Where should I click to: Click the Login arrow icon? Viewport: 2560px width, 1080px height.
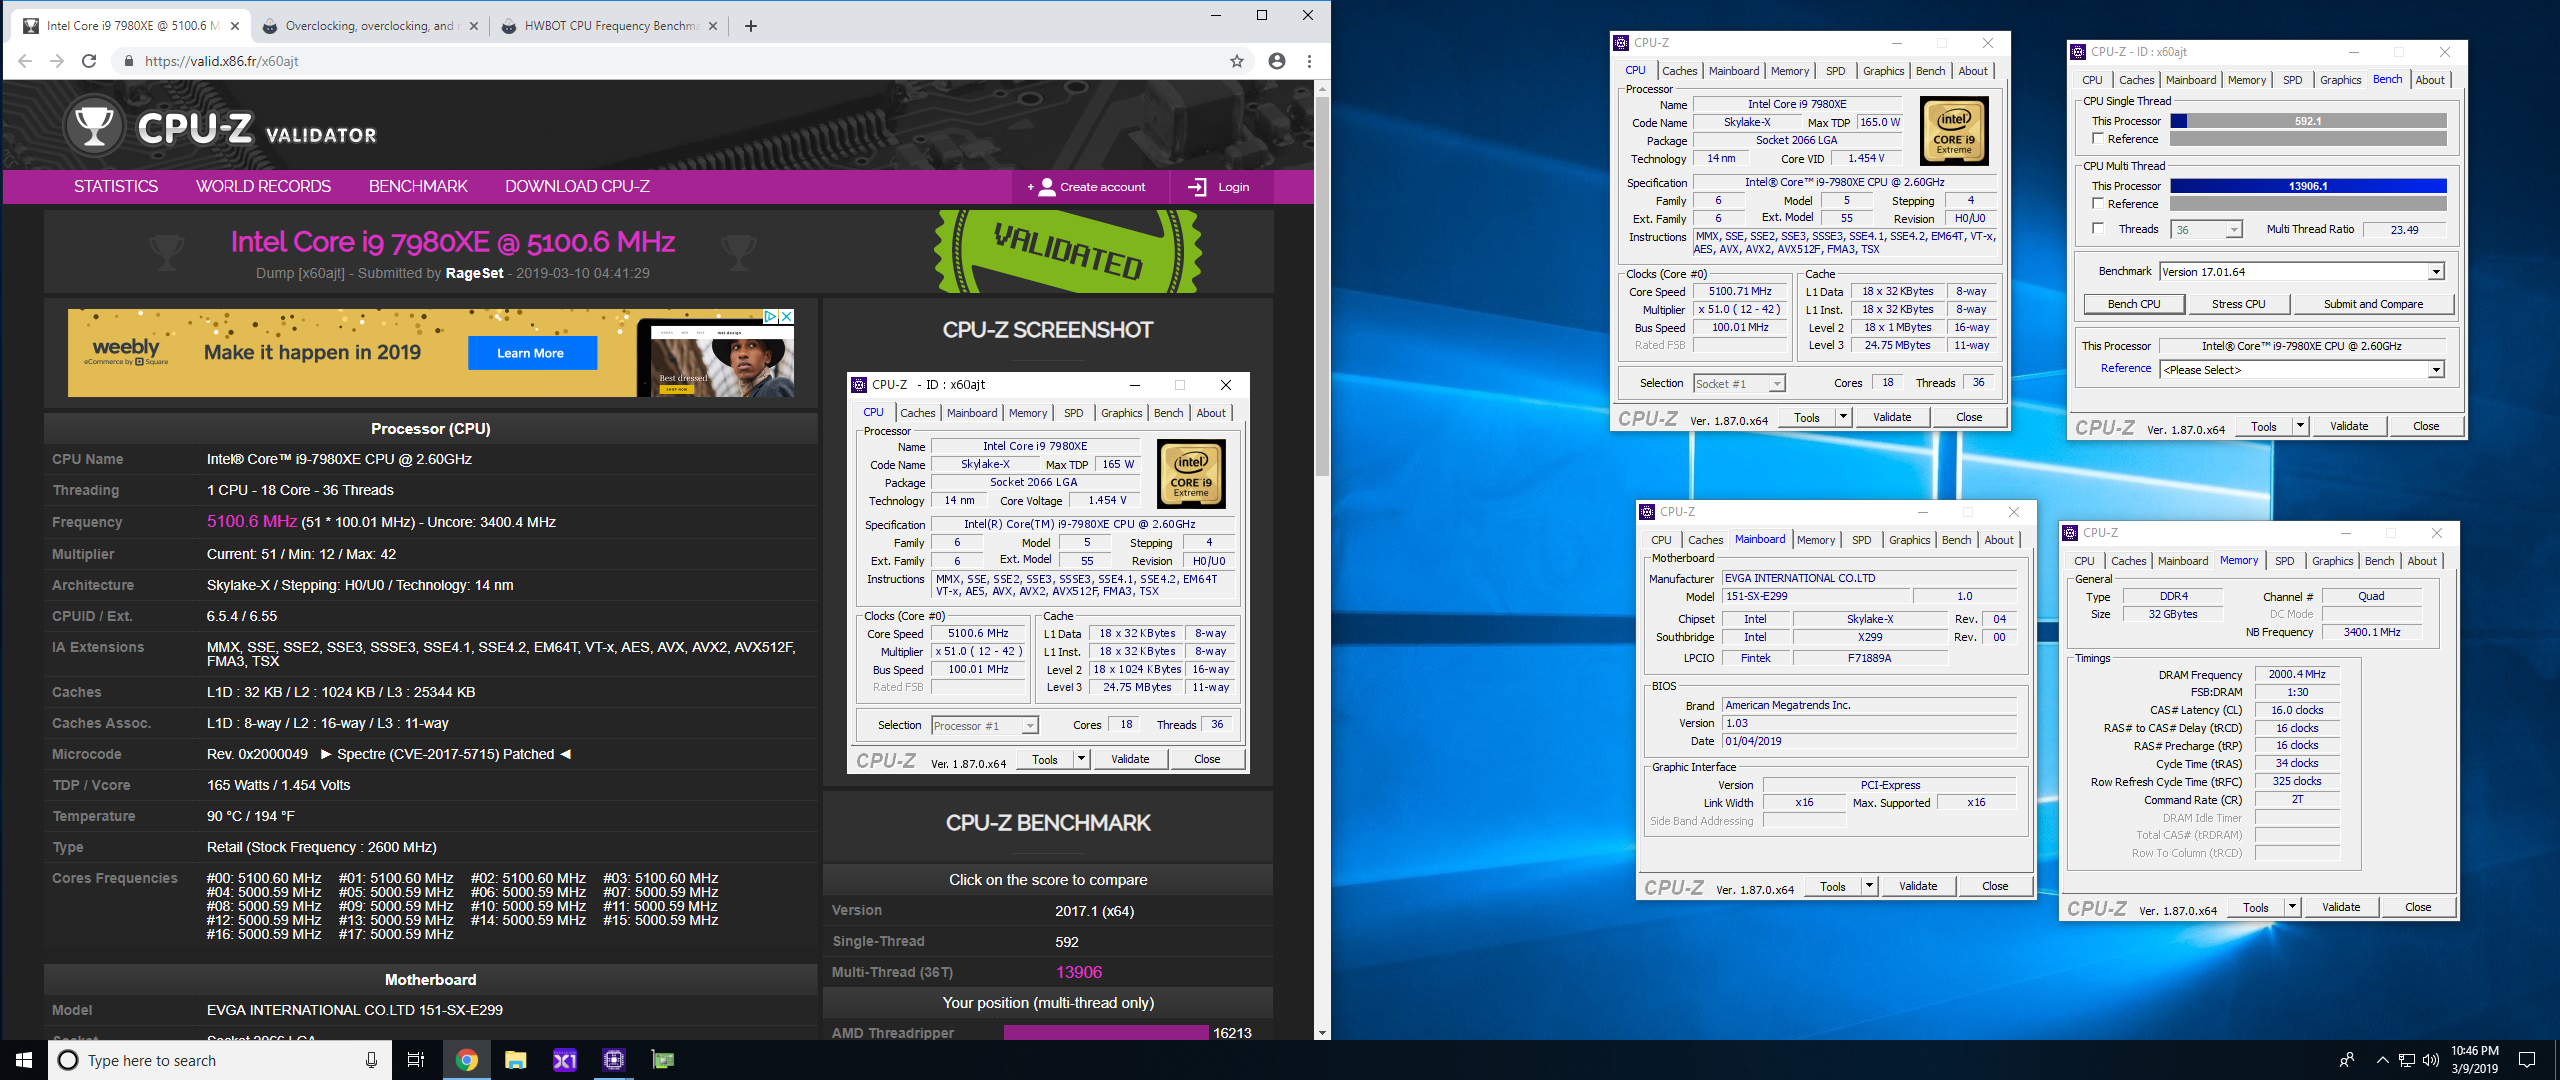click(x=1197, y=187)
